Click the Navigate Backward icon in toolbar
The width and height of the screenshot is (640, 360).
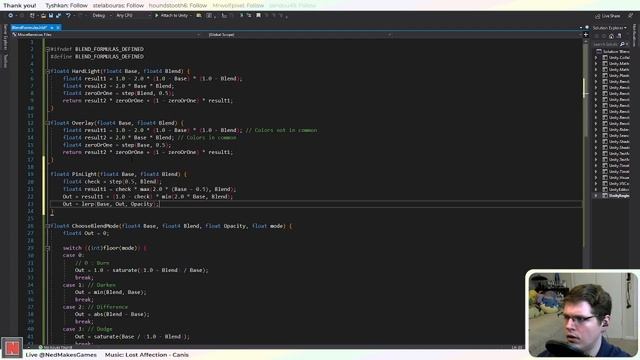[11, 16]
